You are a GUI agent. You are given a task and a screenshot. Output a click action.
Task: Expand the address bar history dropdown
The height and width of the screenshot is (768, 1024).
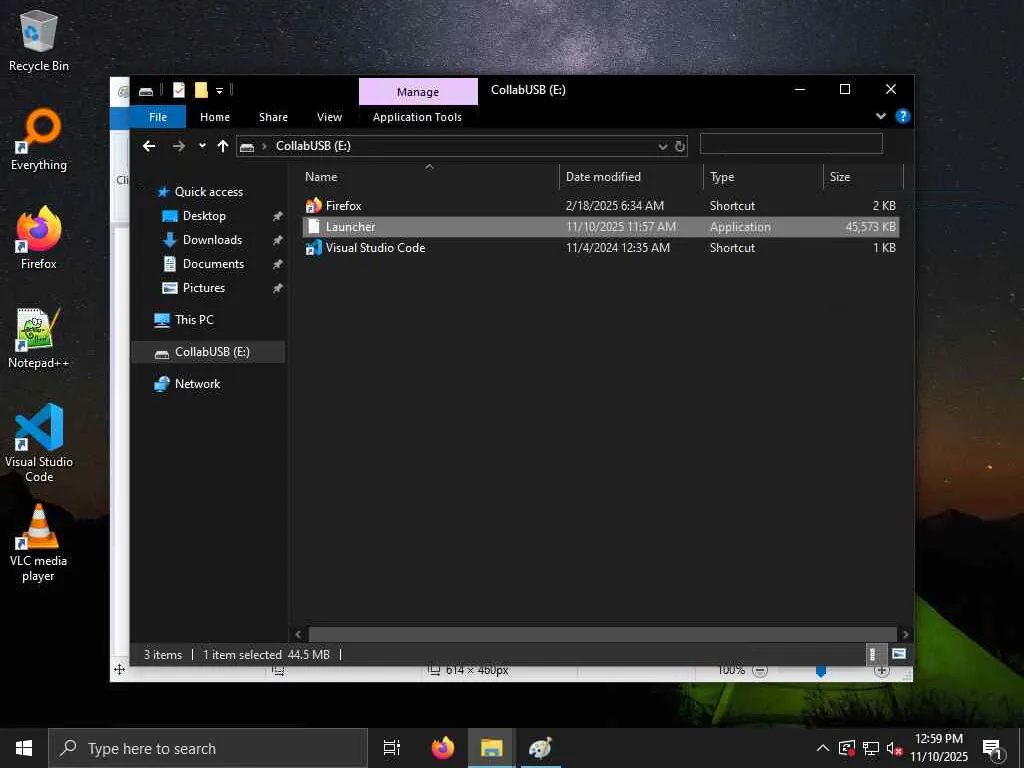(663, 146)
